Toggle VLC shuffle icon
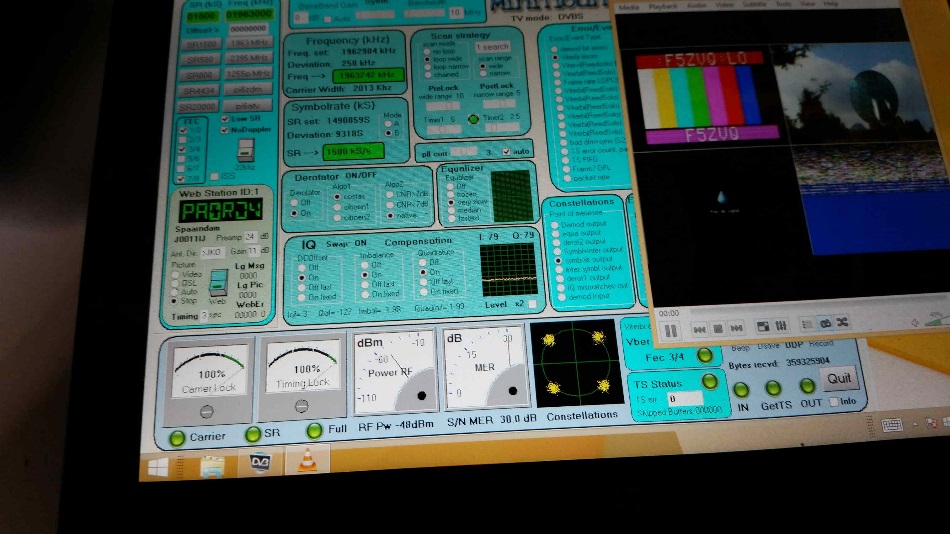Viewport: 950px width, 534px height. [843, 322]
